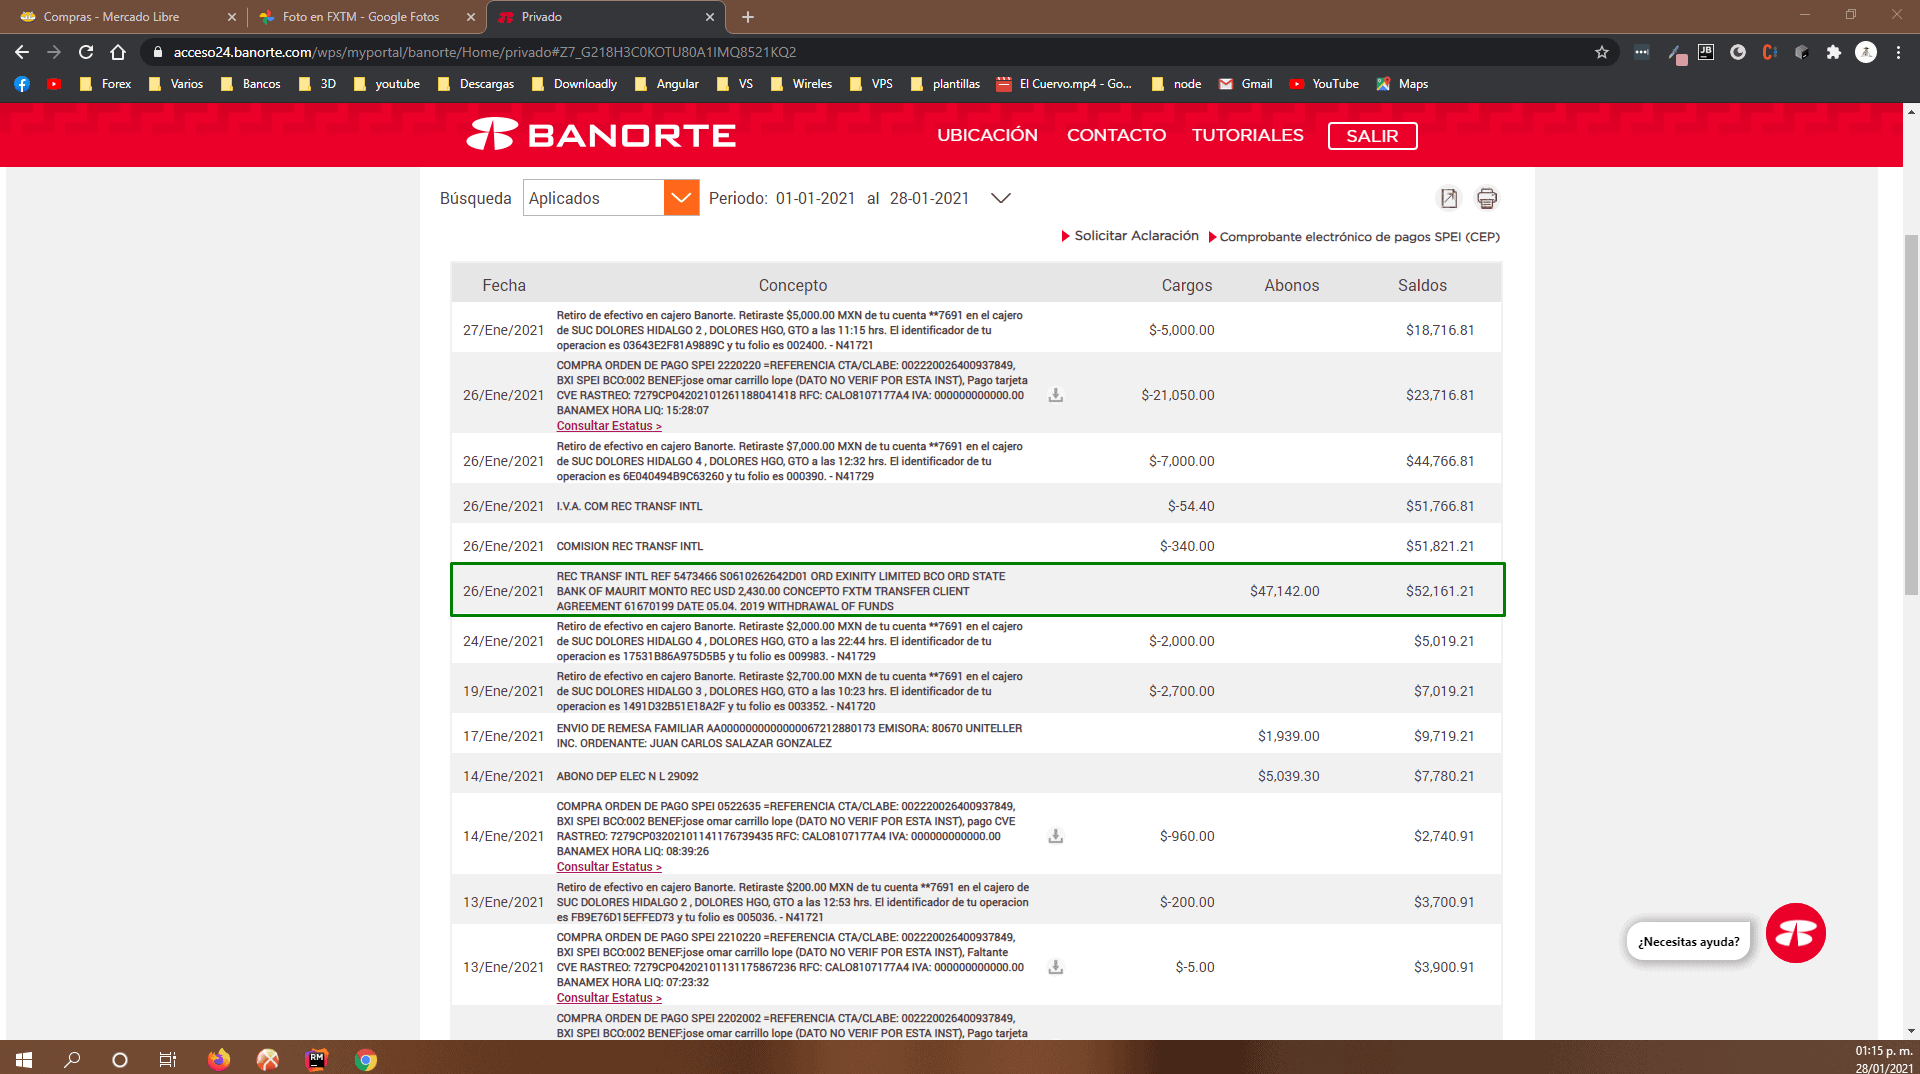Screen dimensions: 1920x1074
Task: Open the Chrome extensions puzzle icon
Action: [1833, 52]
